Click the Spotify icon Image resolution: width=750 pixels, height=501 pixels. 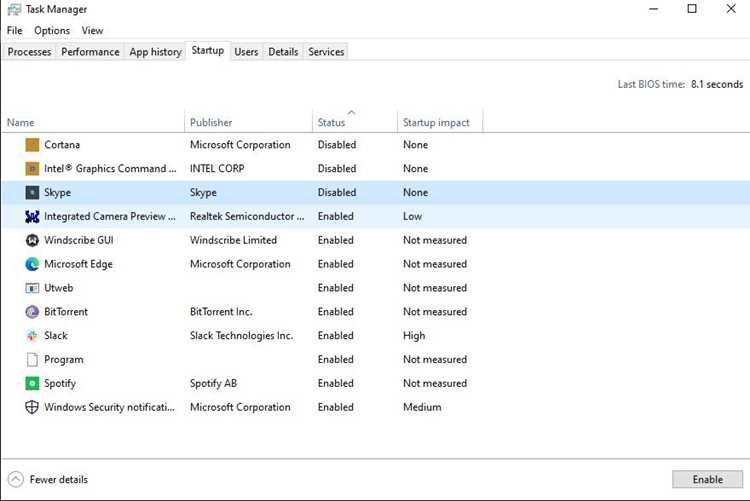(32, 383)
